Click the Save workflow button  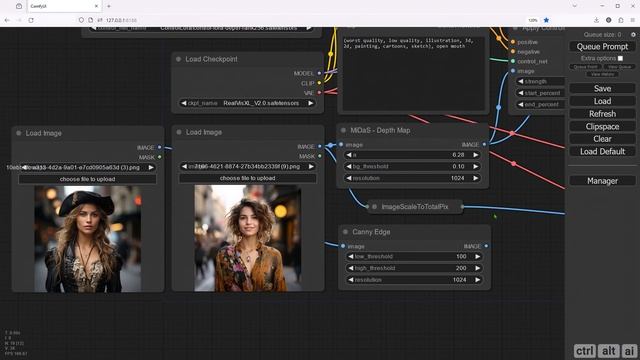pyautogui.click(x=602, y=89)
